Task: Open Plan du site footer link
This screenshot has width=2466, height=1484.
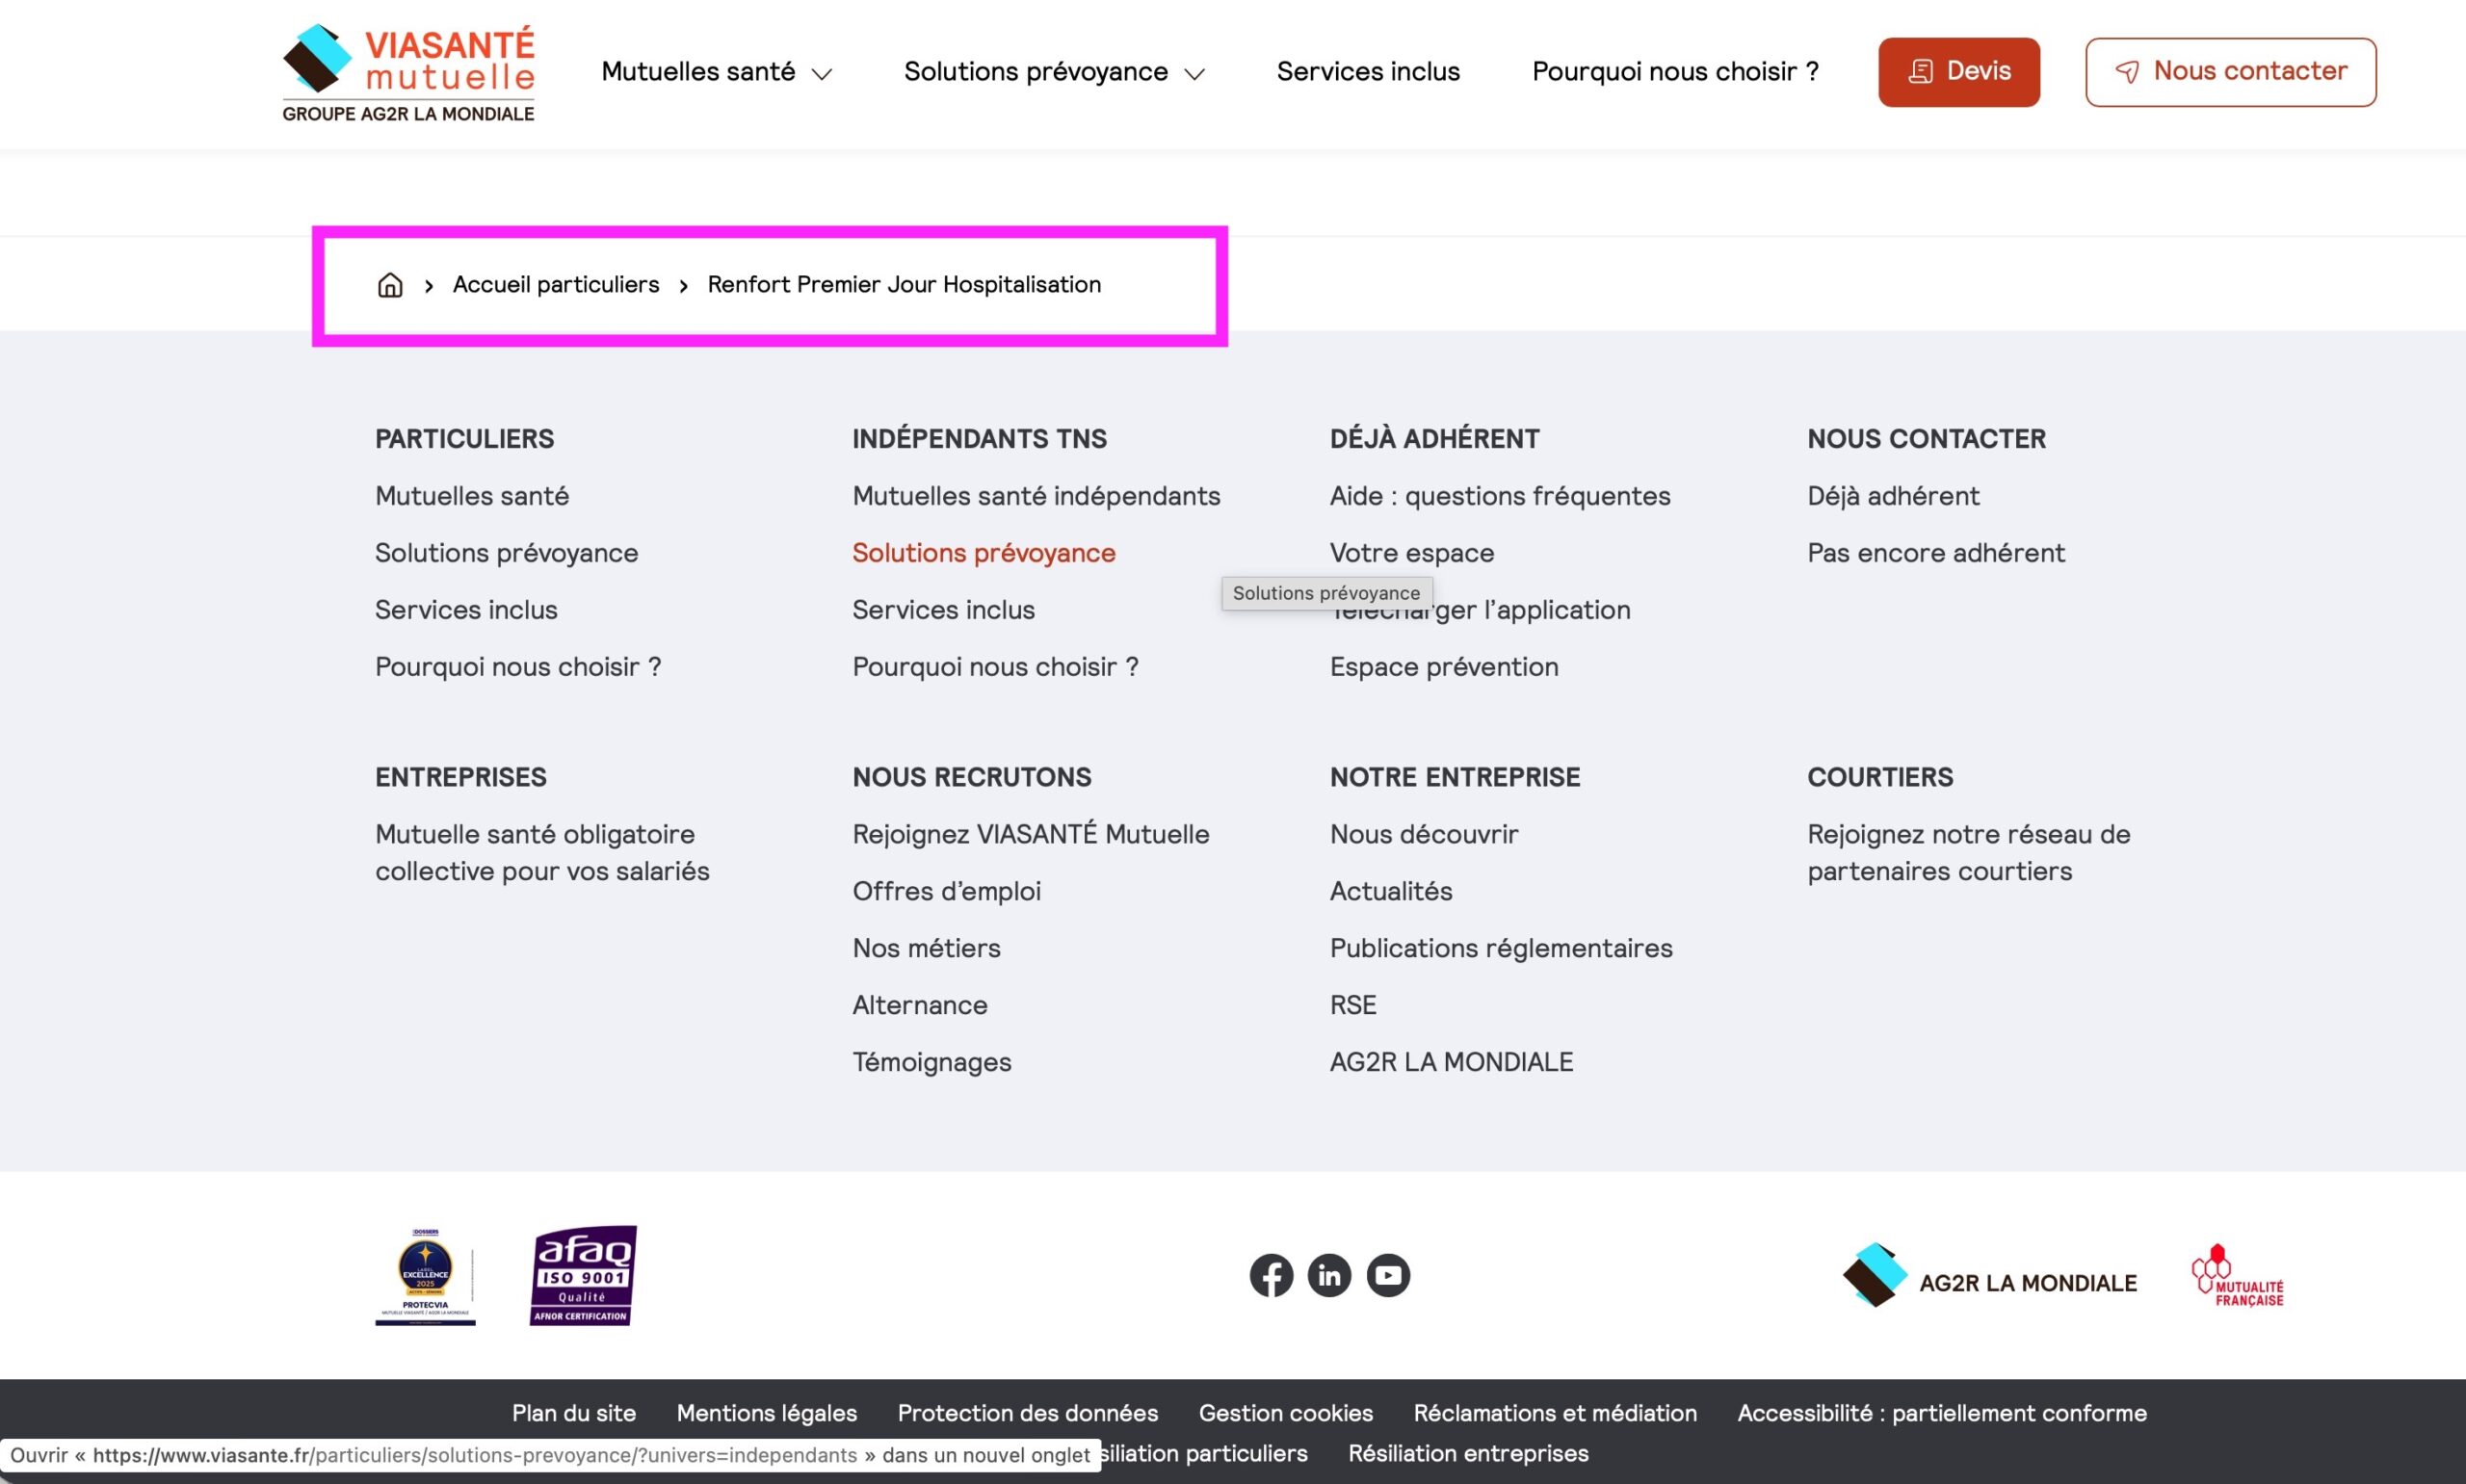Action: click(x=574, y=1413)
